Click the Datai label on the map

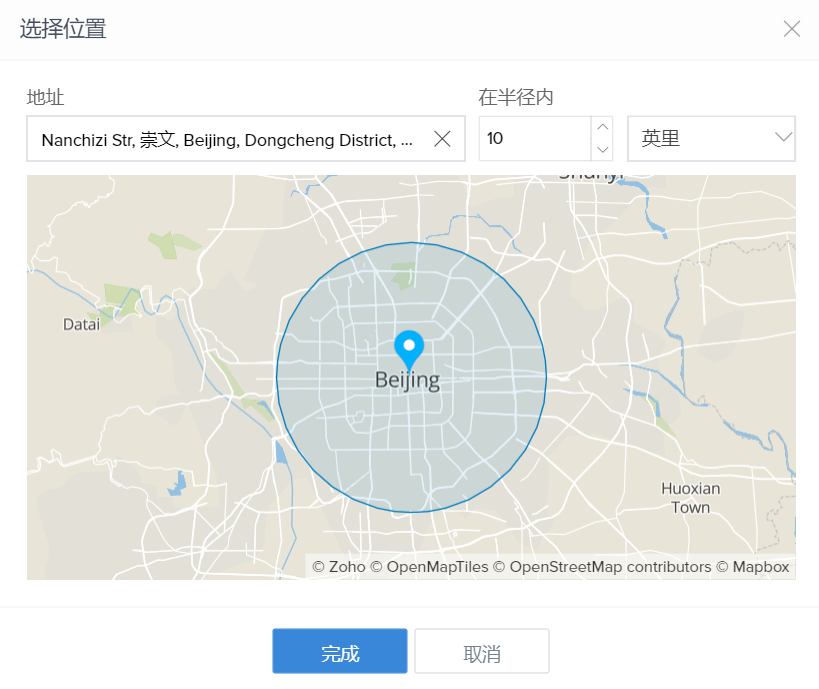81,324
